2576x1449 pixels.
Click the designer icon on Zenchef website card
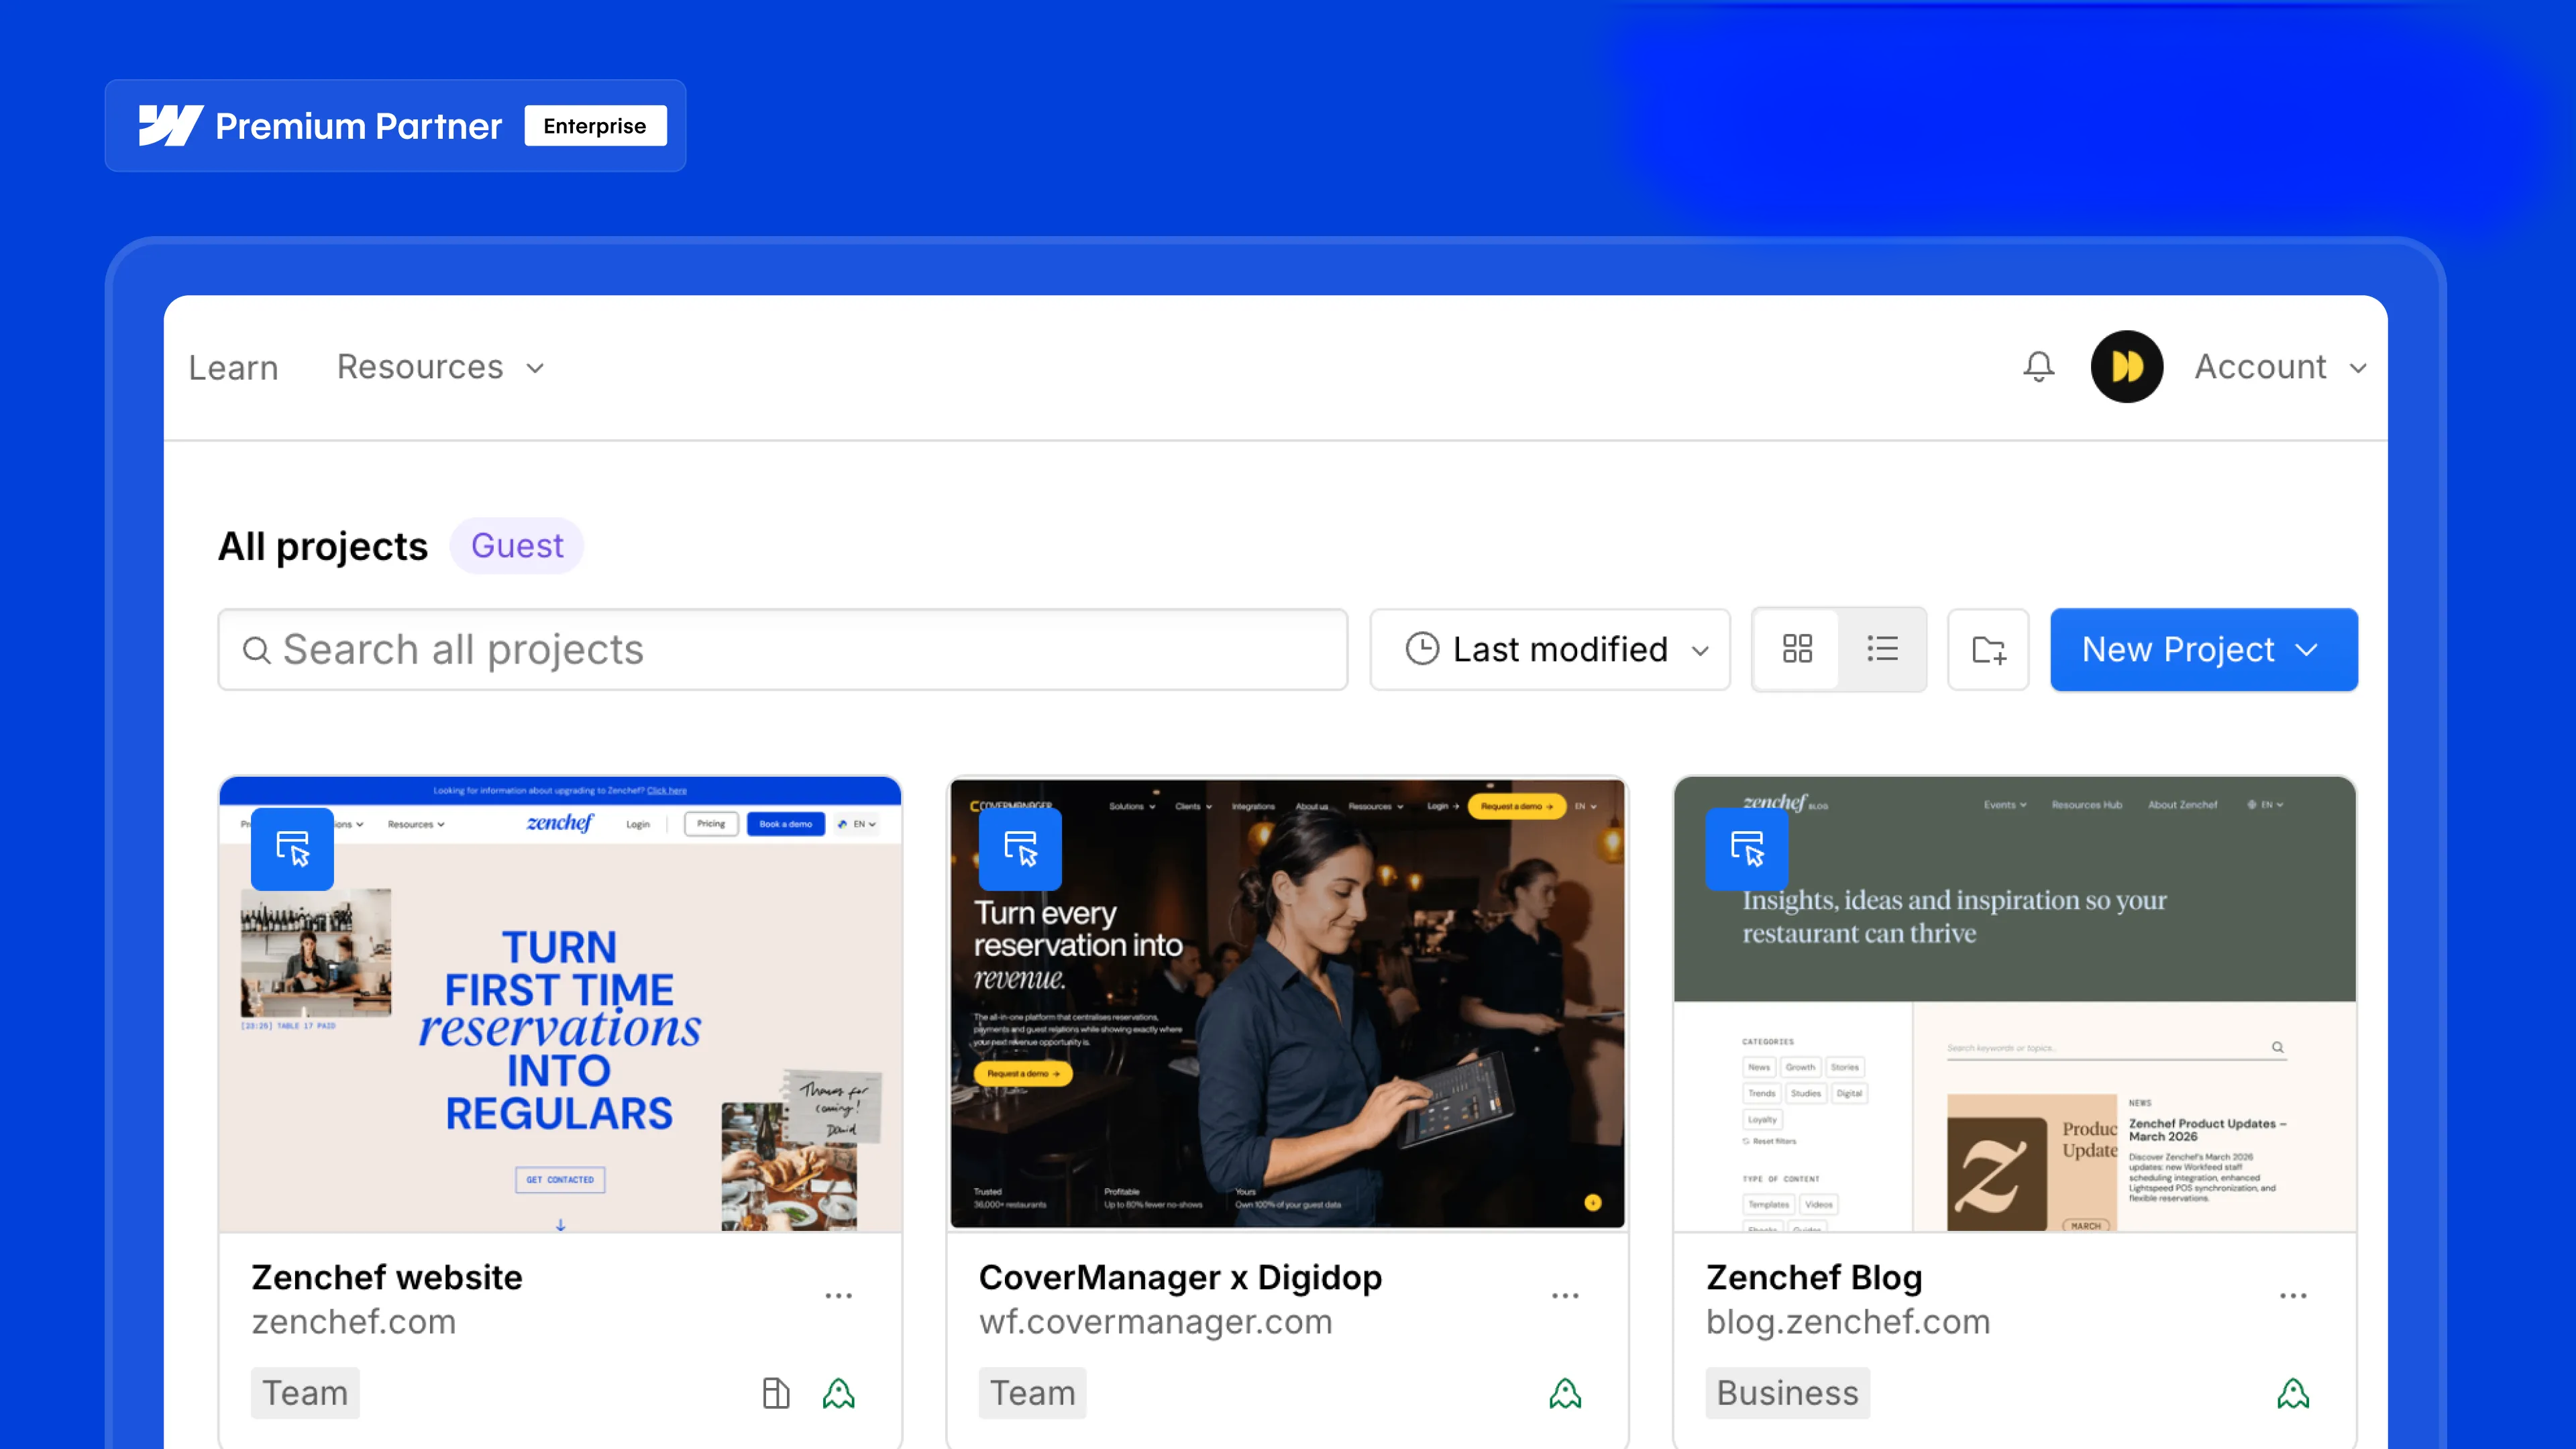pos(292,848)
